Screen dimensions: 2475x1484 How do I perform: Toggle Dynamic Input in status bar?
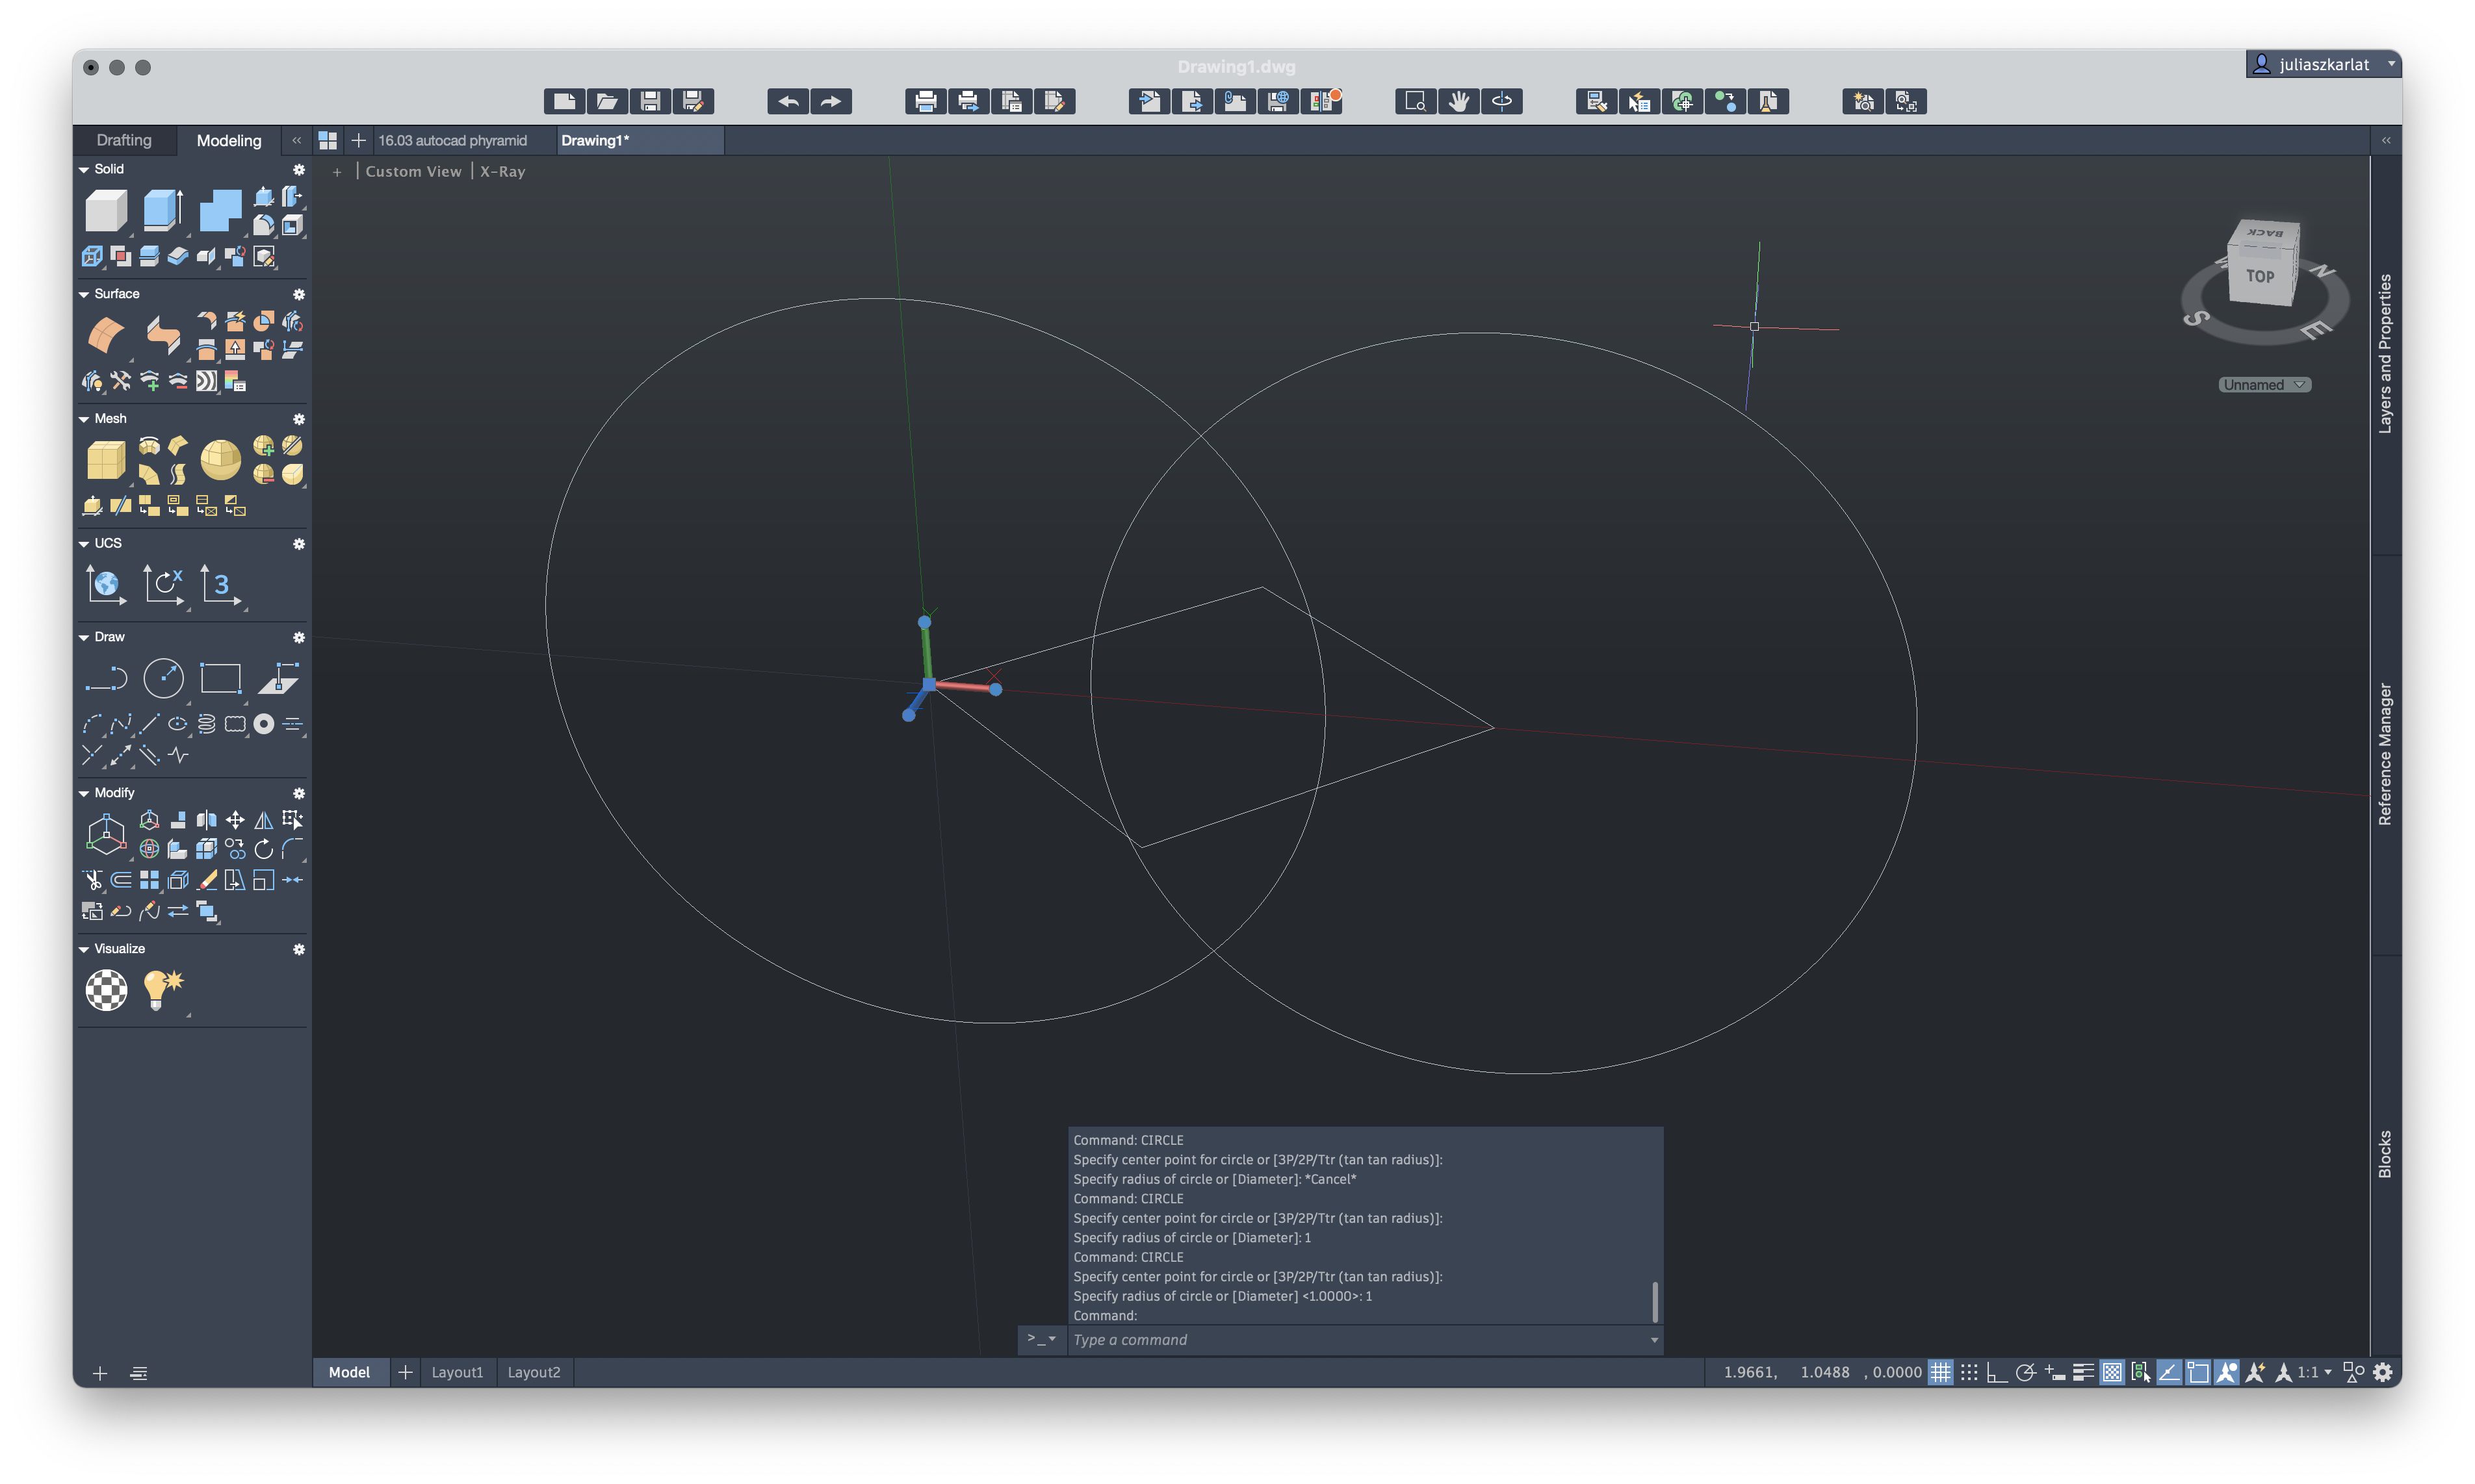2055,1372
